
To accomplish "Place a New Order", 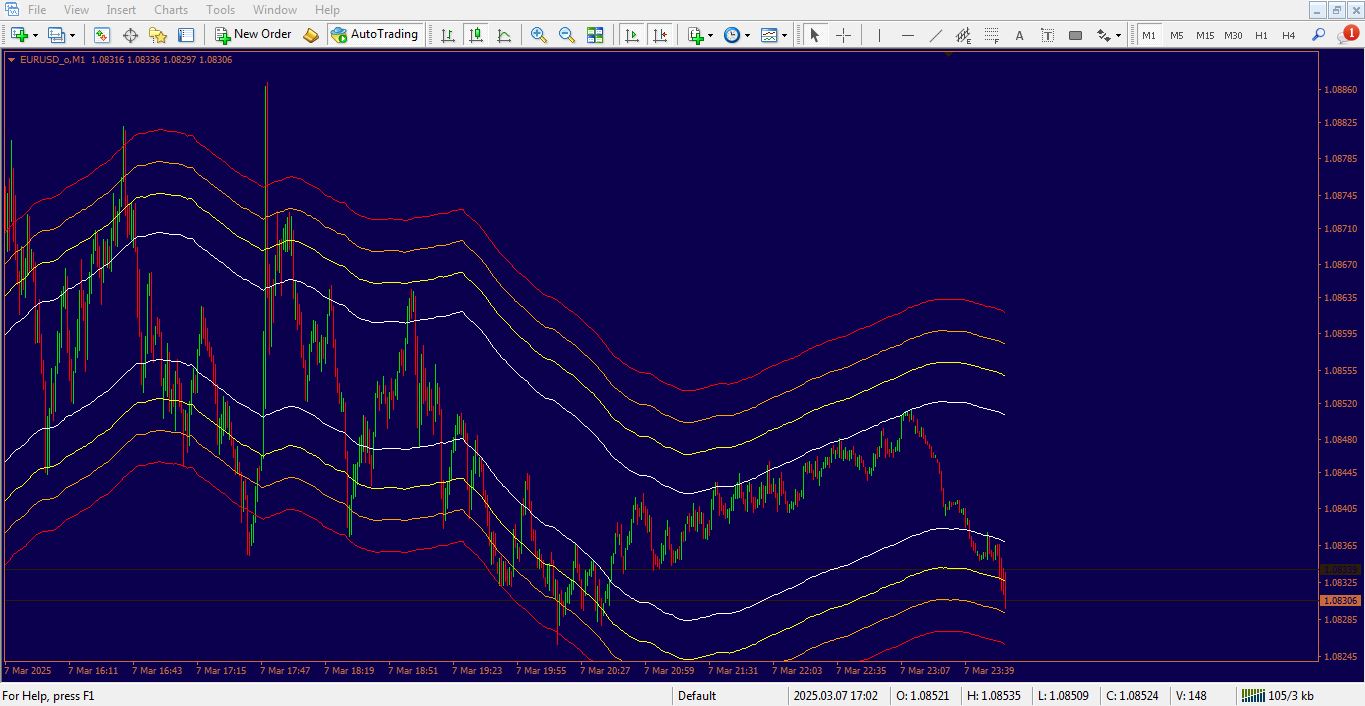I will [253, 33].
